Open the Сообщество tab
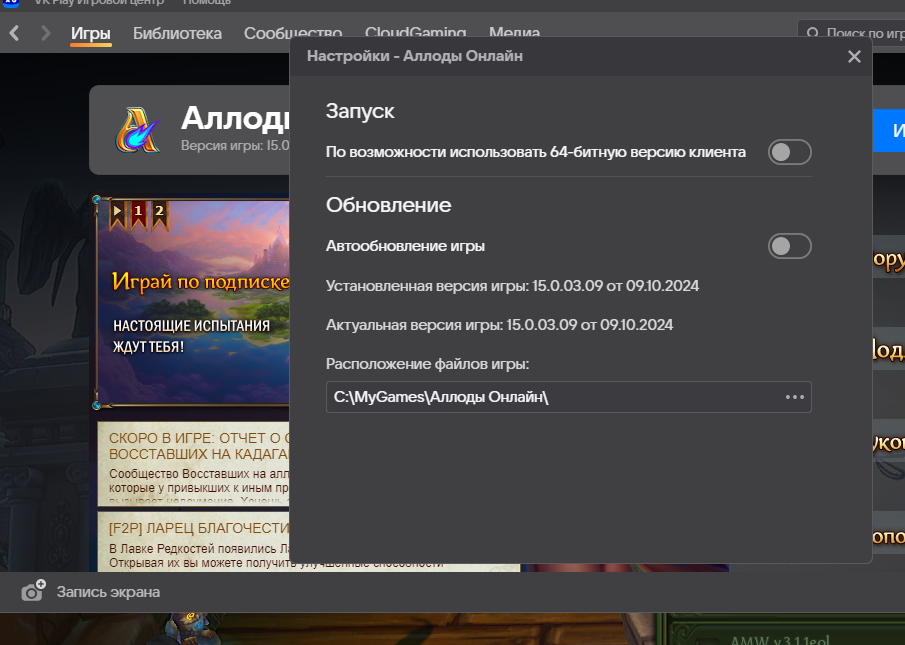This screenshot has width=905, height=645. coord(293,32)
